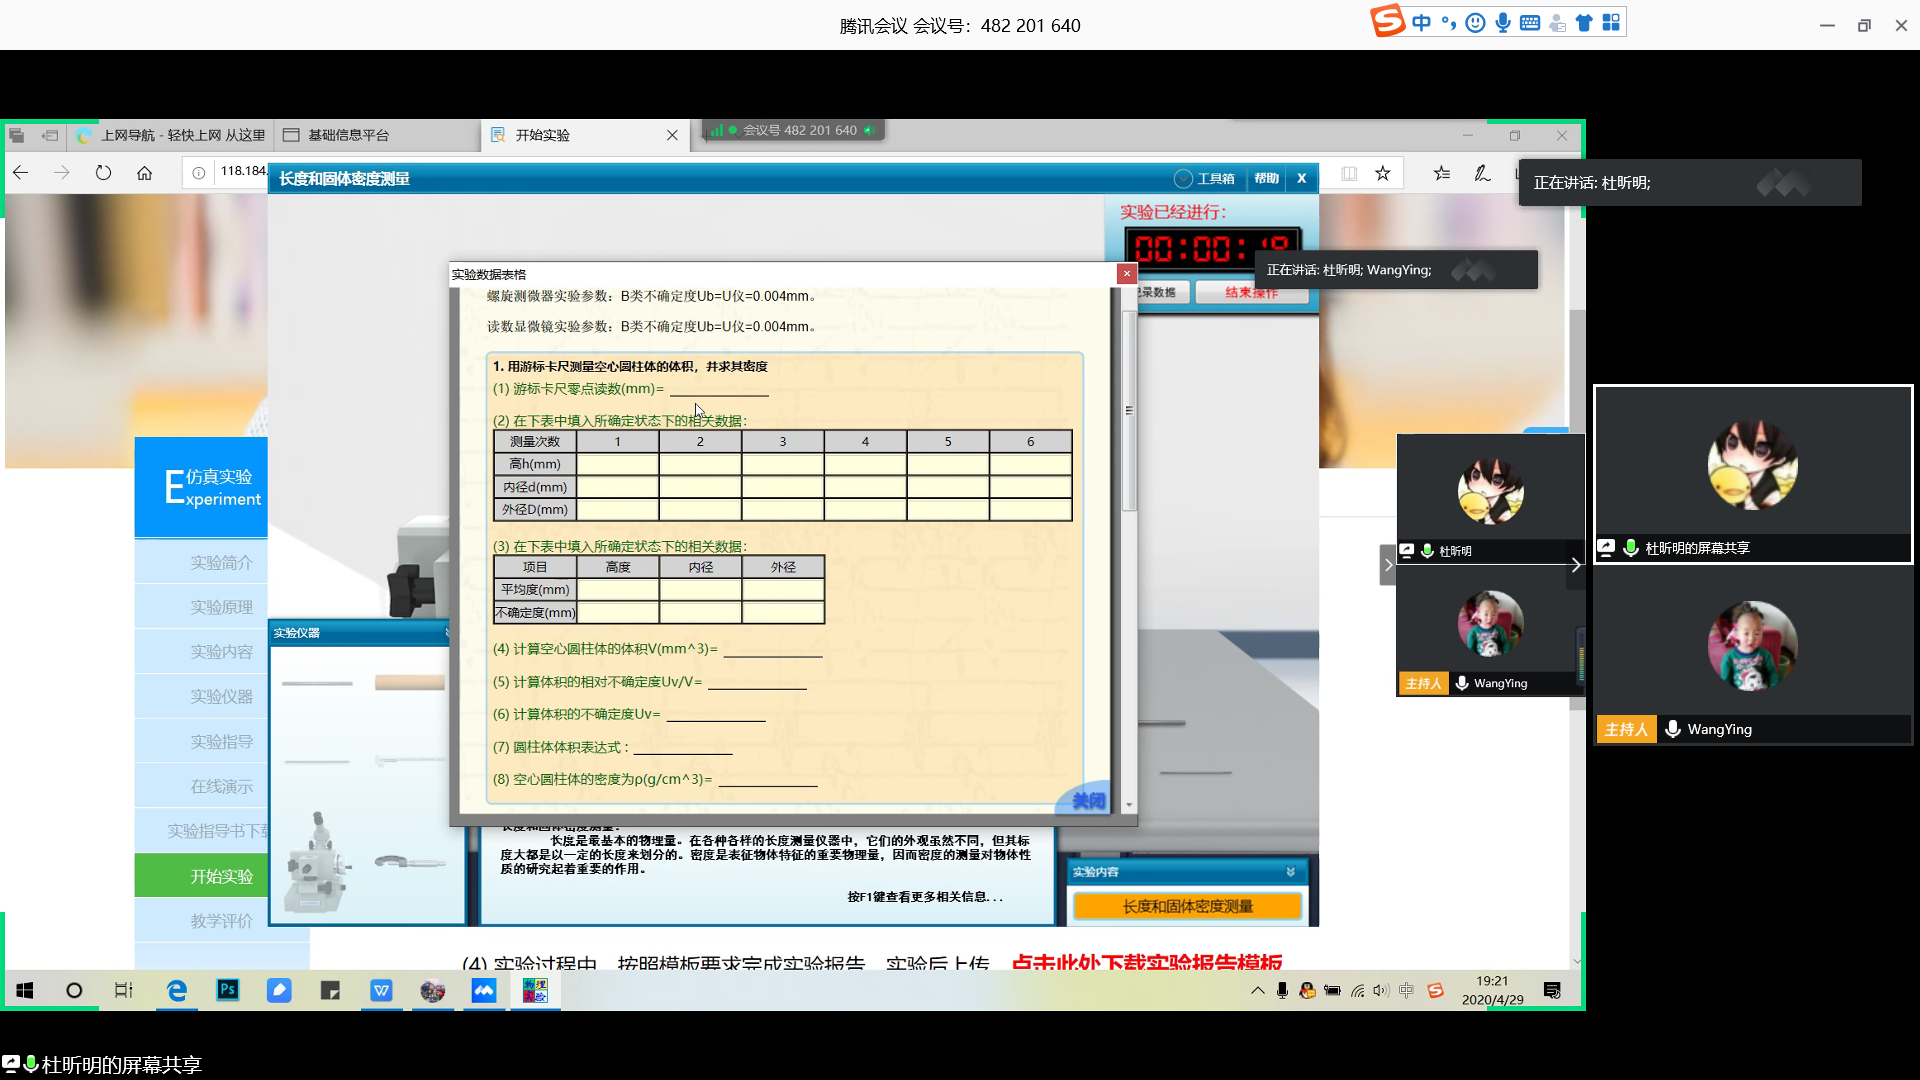
Task: Click zero-point reading input field
Action: point(719,389)
